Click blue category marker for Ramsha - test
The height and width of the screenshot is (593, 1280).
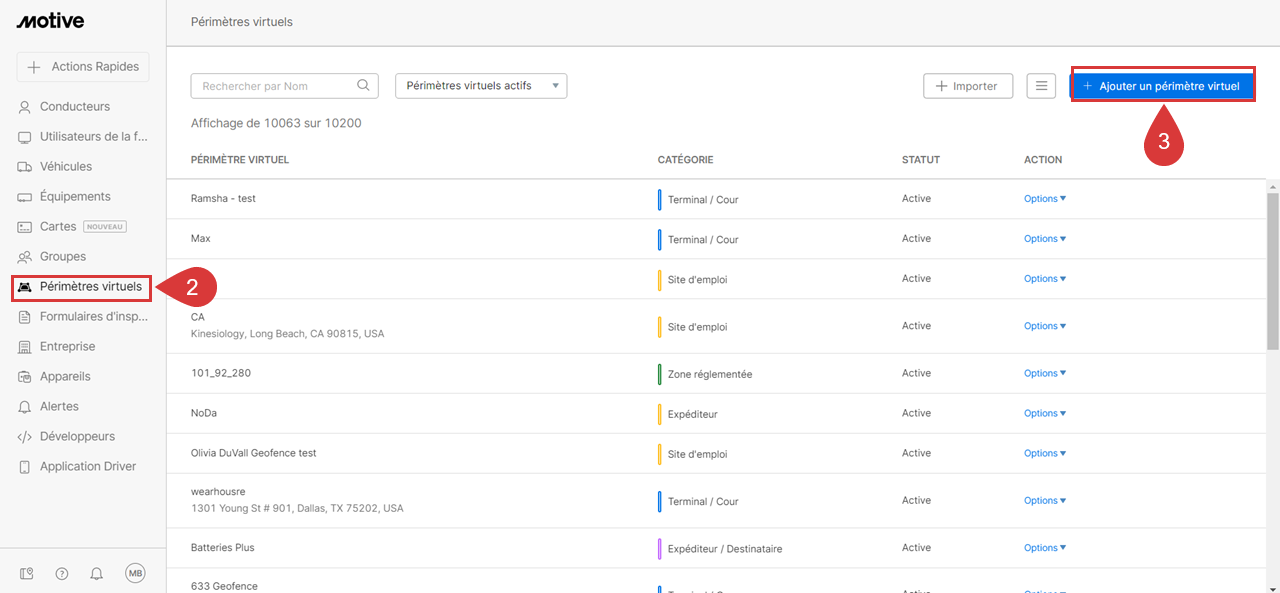point(659,199)
